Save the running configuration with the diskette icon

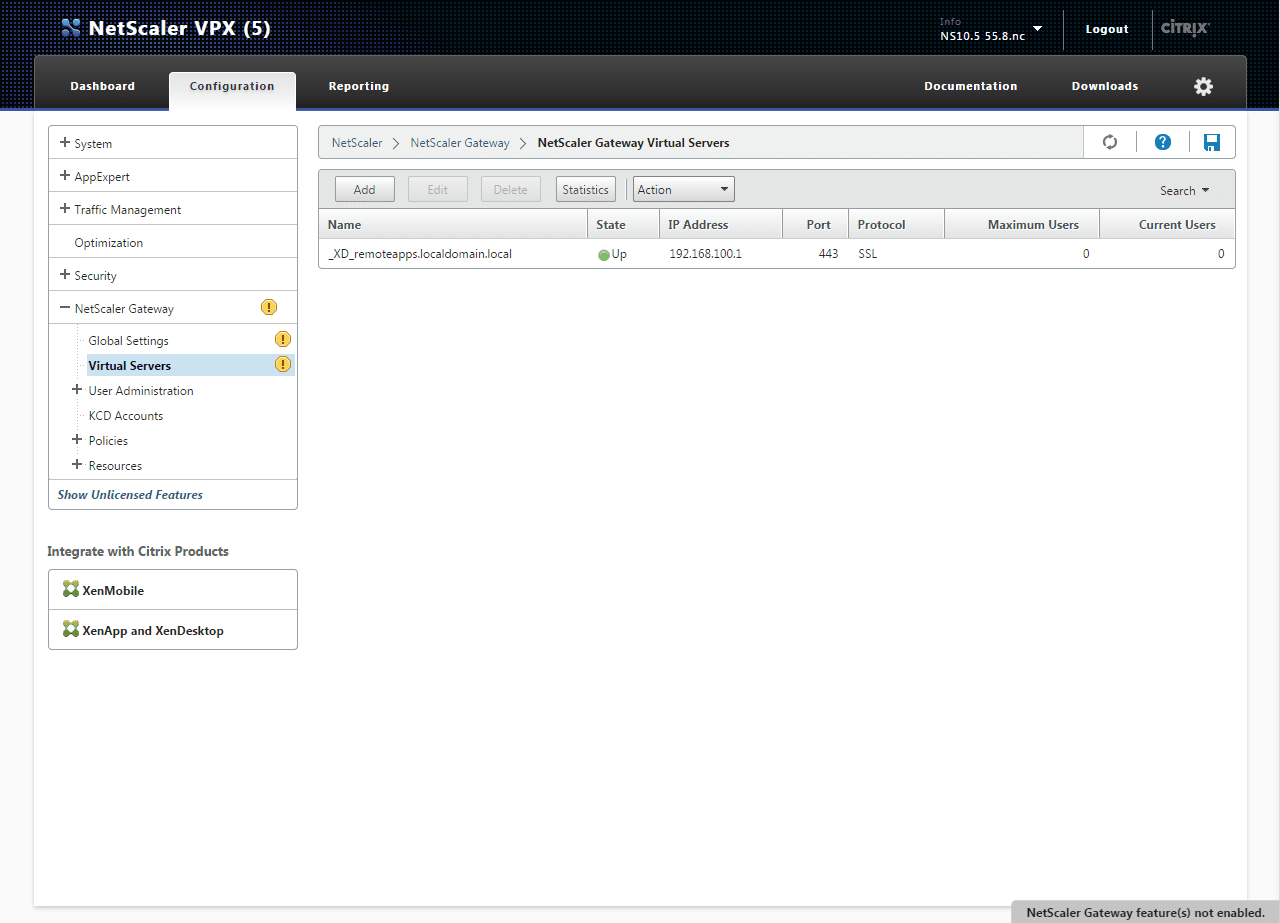point(1211,141)
